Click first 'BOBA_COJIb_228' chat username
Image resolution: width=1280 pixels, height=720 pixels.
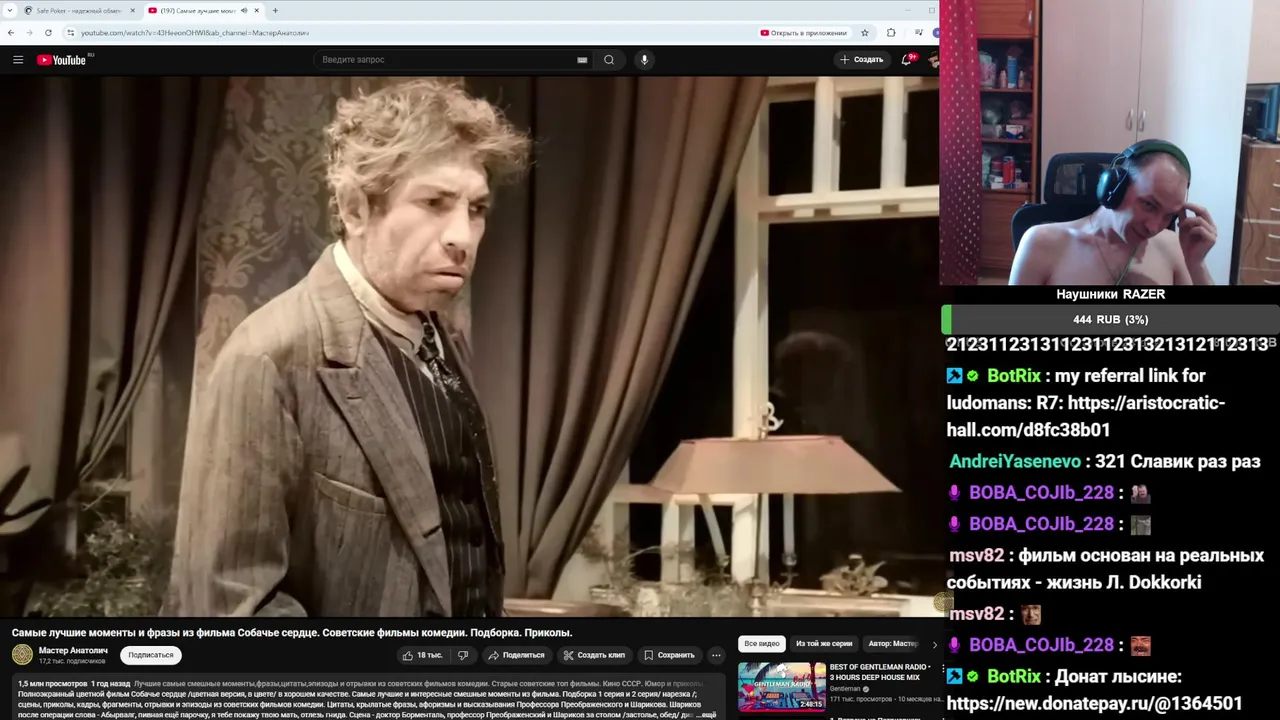pos(1041,493)
